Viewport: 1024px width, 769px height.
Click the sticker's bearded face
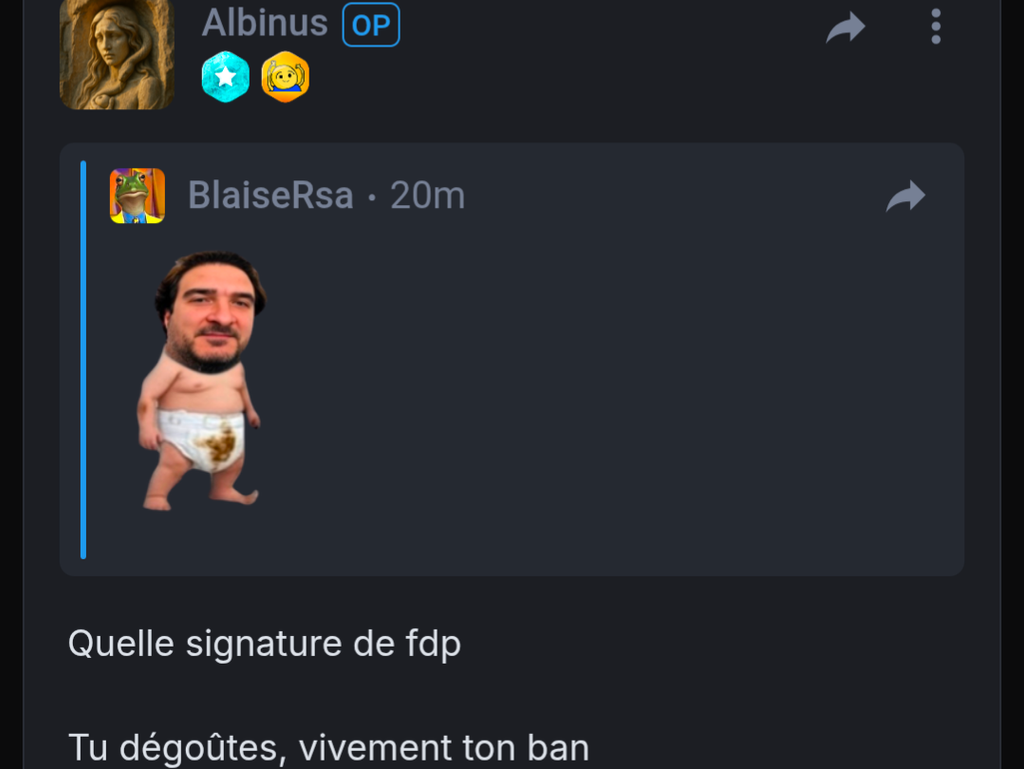(x=210, y=312)
